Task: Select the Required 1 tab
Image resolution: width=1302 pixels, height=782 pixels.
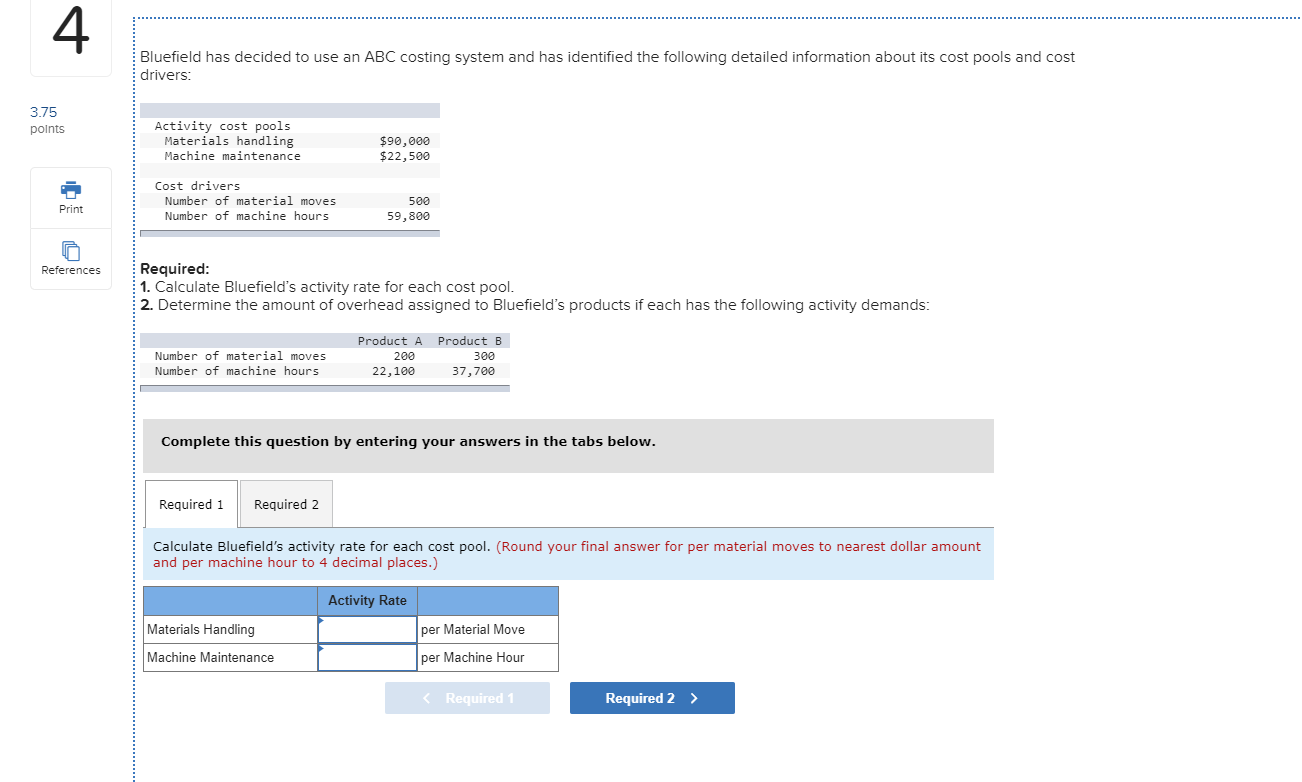Action: [190, 504]
